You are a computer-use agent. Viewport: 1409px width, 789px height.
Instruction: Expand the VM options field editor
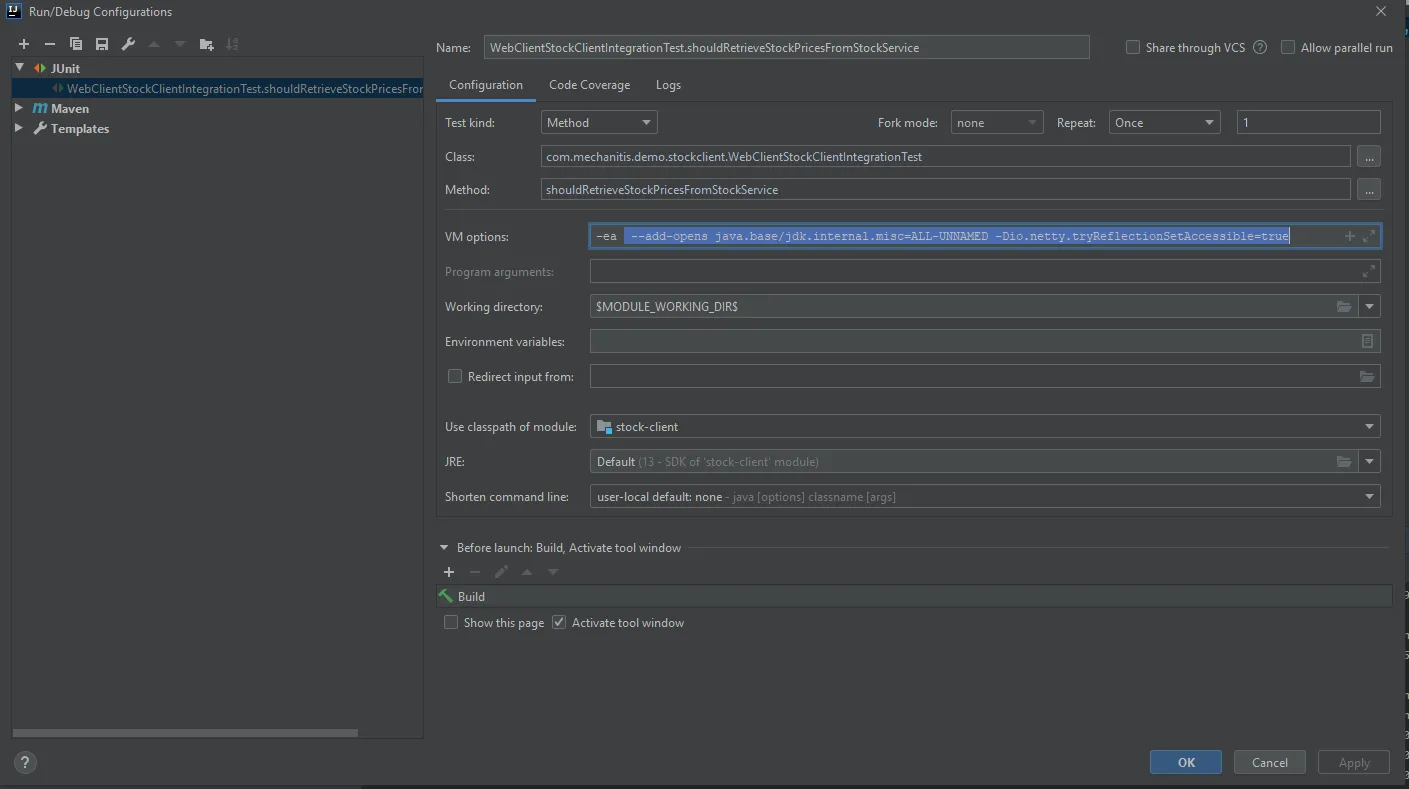(x=1369, y=236)
